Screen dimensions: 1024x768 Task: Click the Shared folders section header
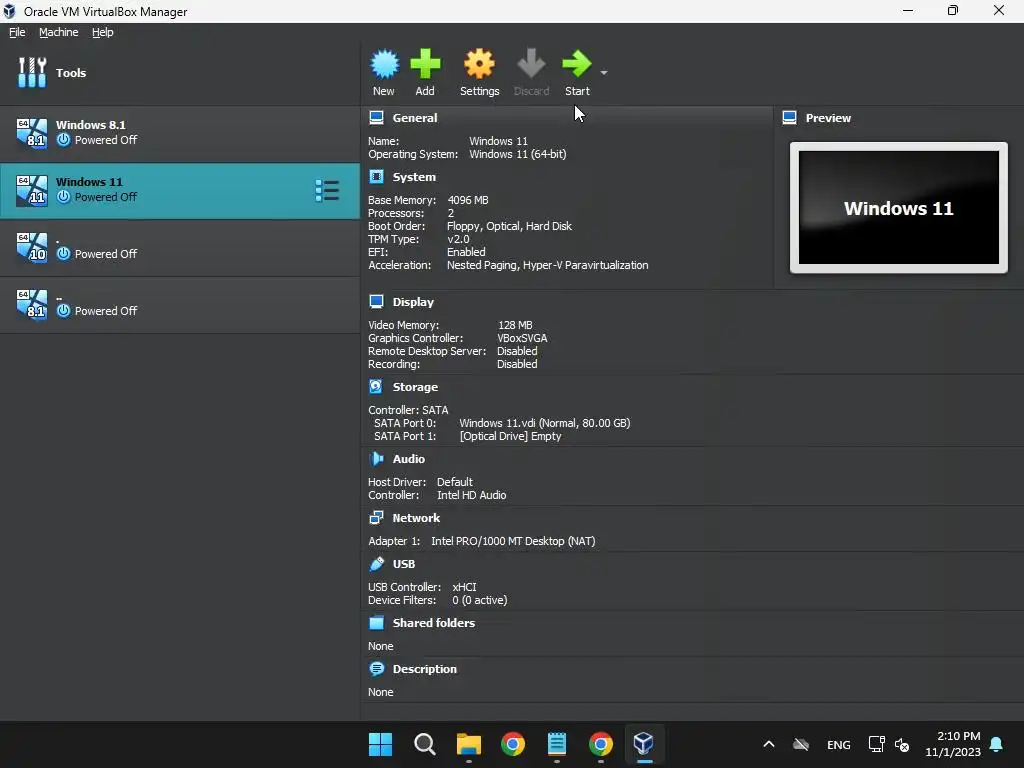(434, 623)
